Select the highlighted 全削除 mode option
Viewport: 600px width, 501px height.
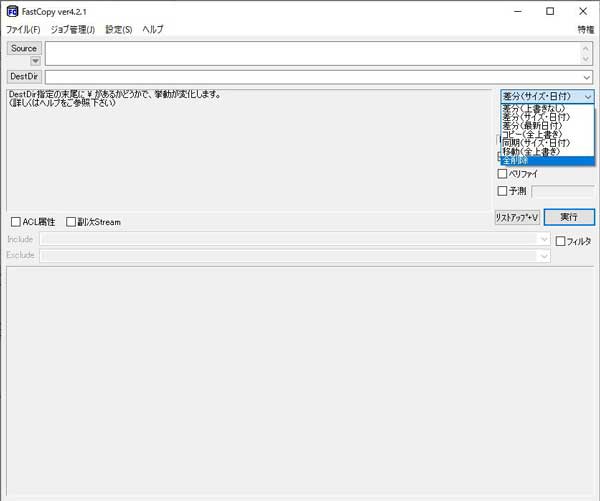pos(547,161)
